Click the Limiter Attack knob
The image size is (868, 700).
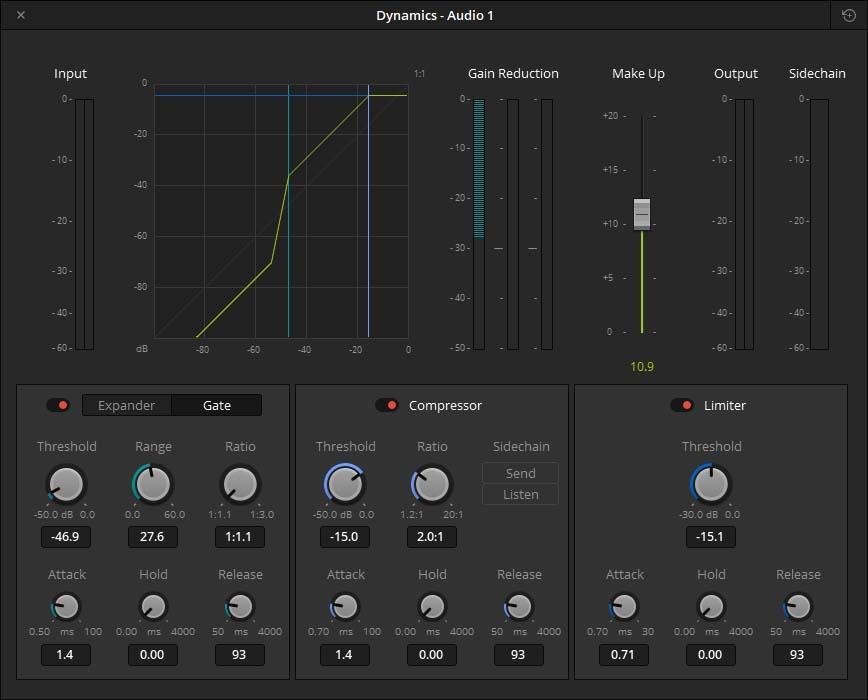click(x=624, y=606)
